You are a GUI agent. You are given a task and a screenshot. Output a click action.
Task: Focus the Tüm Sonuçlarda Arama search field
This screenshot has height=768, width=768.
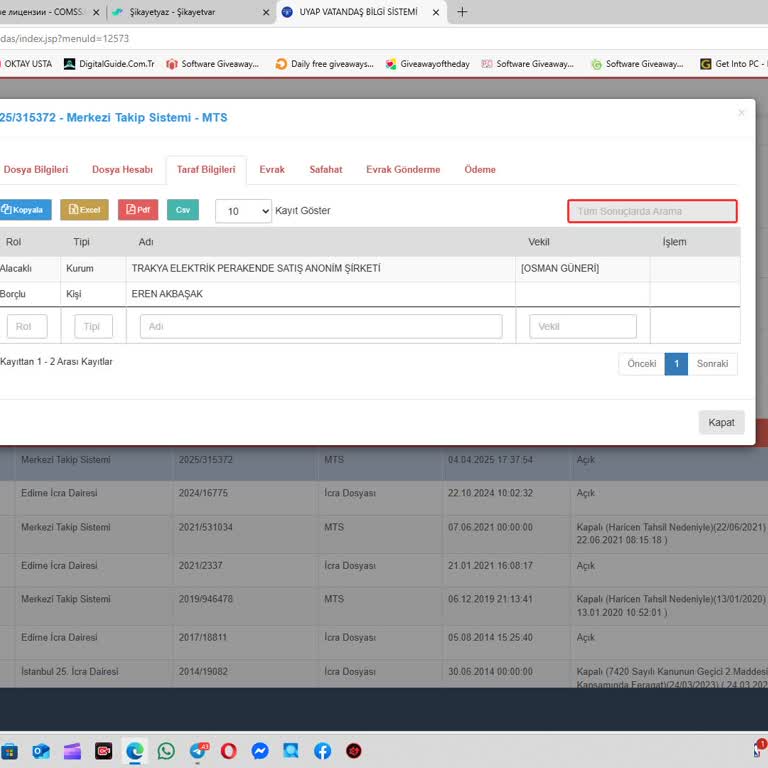652,211
